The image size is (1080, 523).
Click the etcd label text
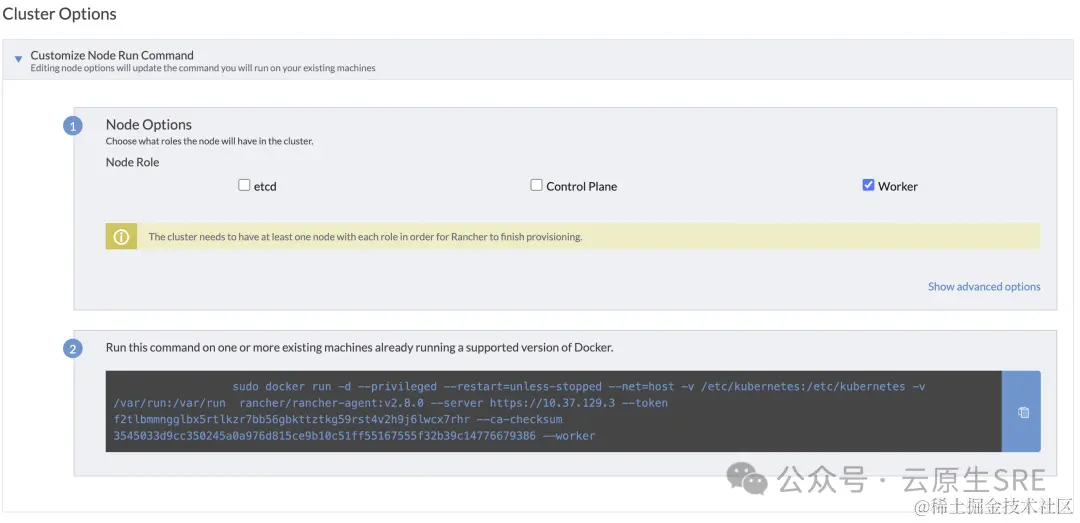(265, 186)
